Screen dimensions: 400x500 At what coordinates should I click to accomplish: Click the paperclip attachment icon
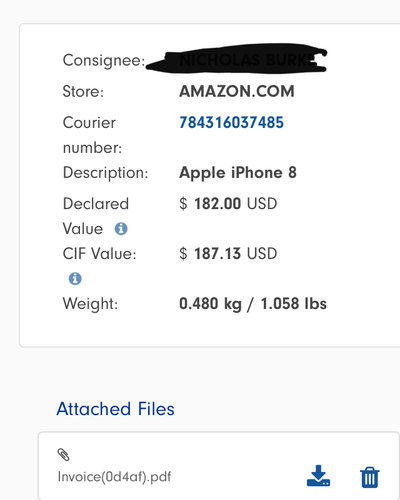[63, 455]
